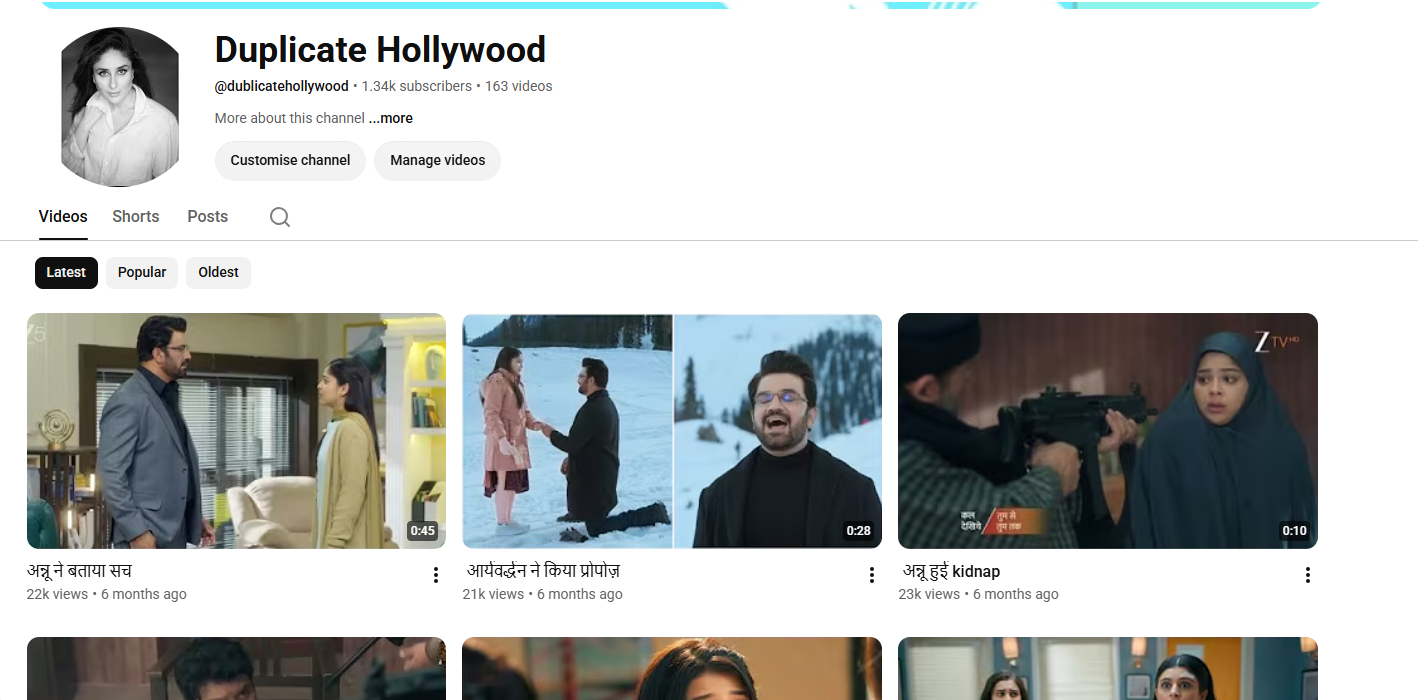Open options menu for अनू ने बताया सच video
This screenshot has height=700, width=1418.
click(x=436, y=575)
